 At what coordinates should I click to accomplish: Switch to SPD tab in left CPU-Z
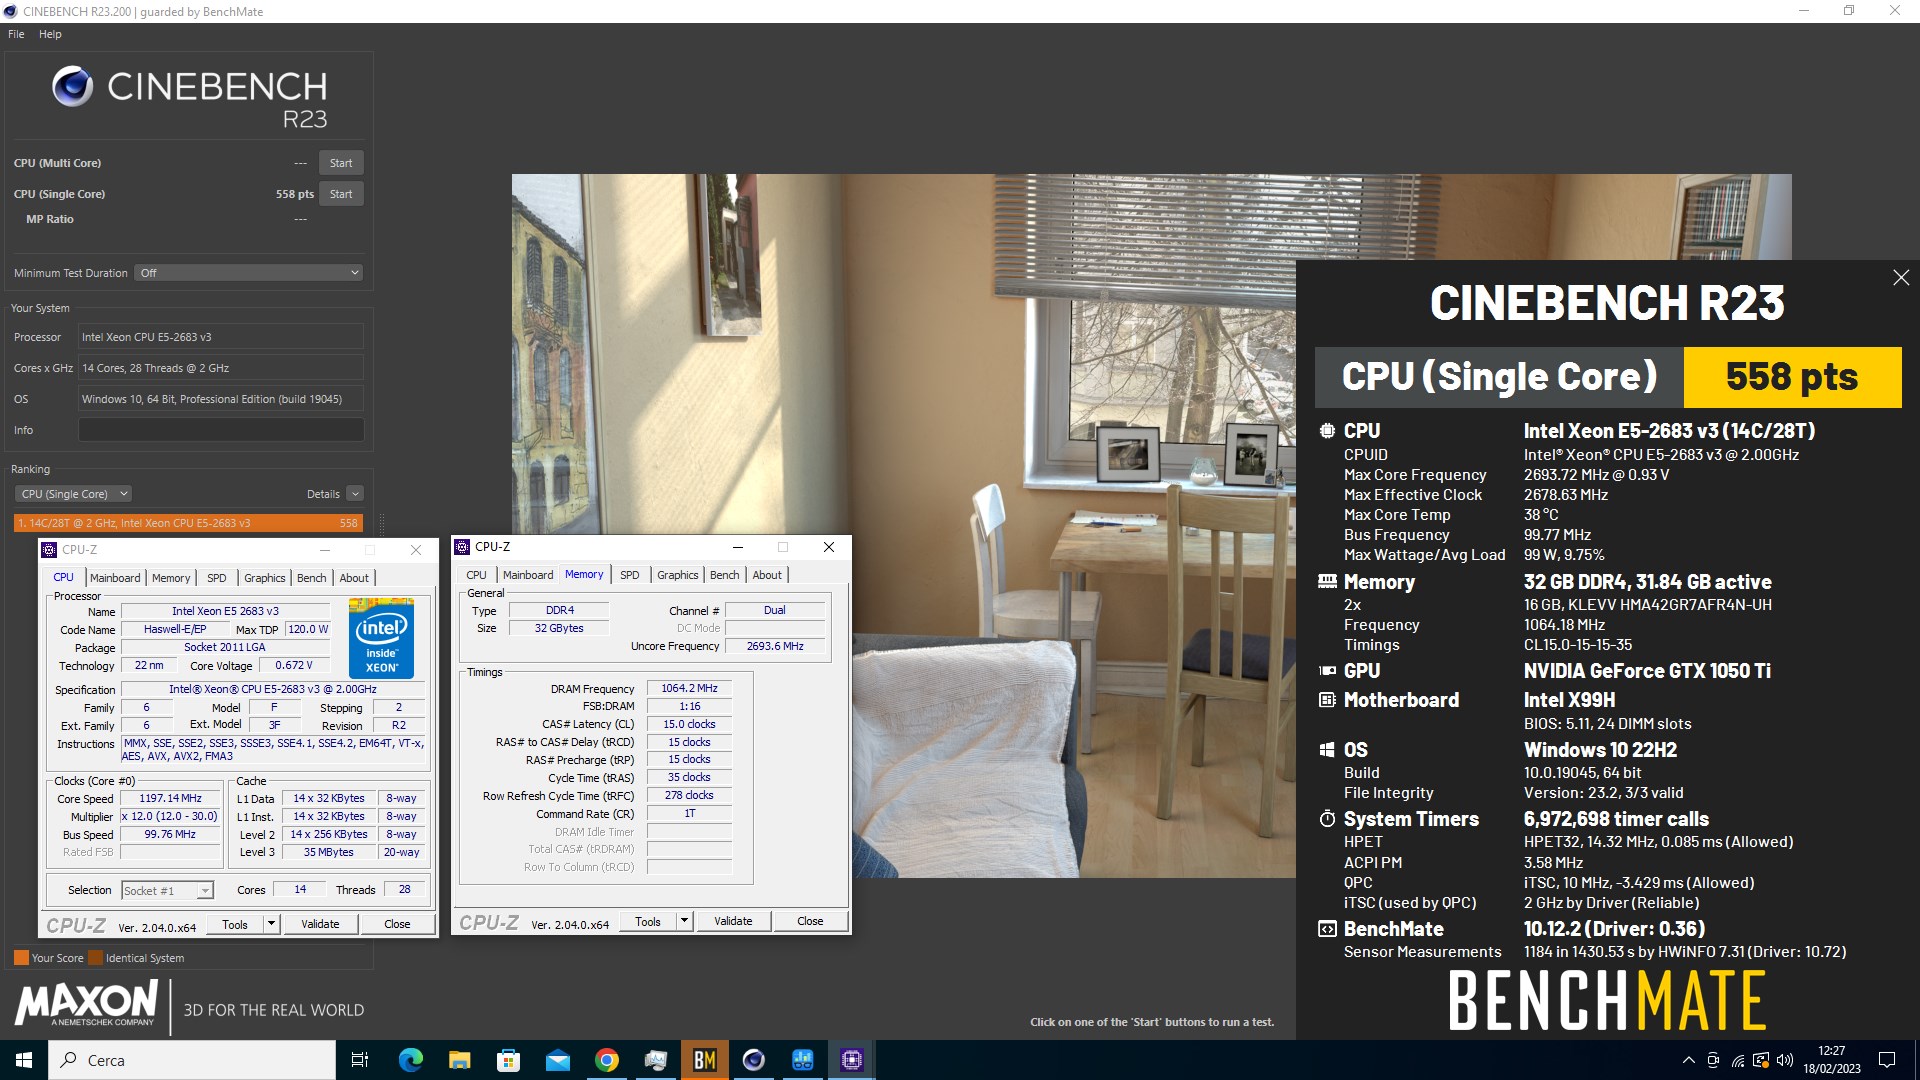217,578
